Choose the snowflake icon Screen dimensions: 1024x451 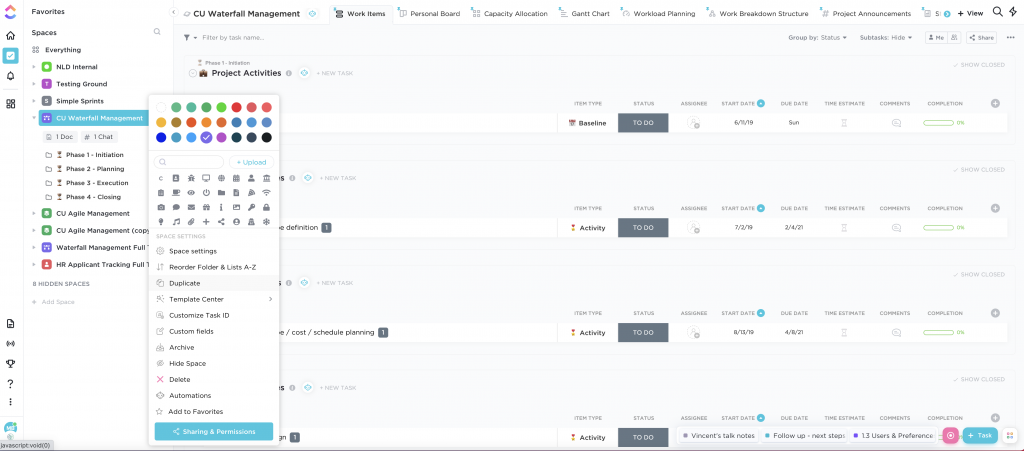click(x=266, y=222)
